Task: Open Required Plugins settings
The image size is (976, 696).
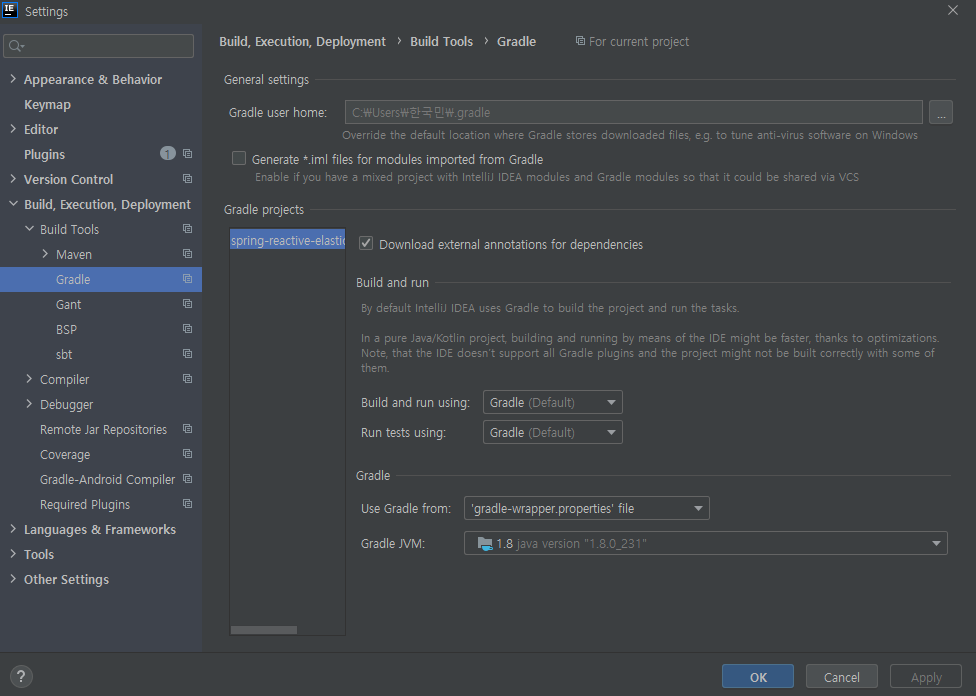Action: 85,504
